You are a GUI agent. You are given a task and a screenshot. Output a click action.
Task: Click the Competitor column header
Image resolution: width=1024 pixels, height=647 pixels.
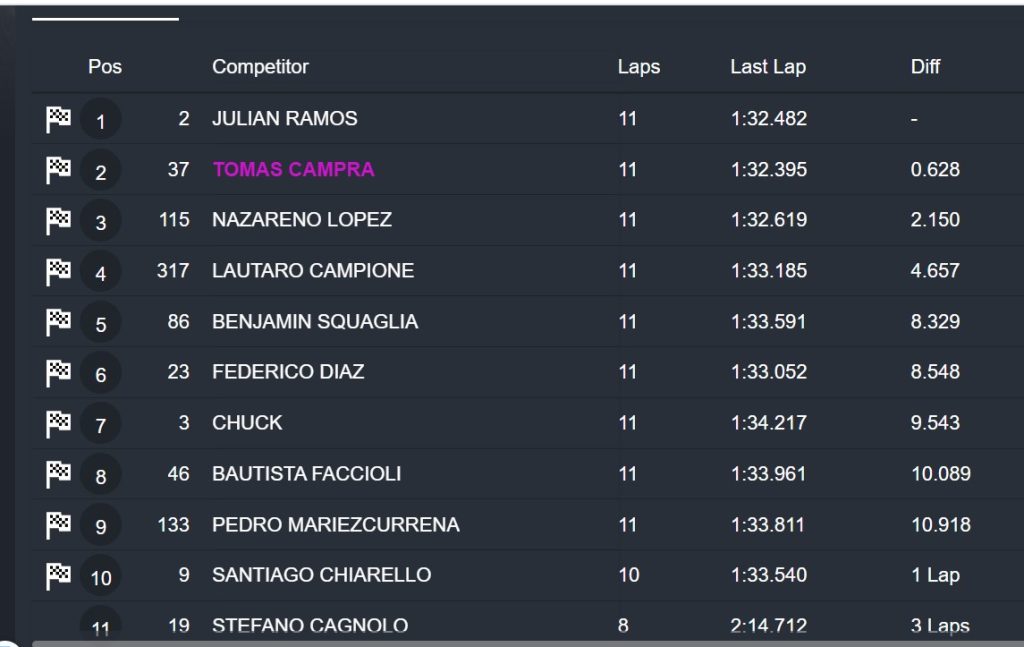click(x=260, y=67)
